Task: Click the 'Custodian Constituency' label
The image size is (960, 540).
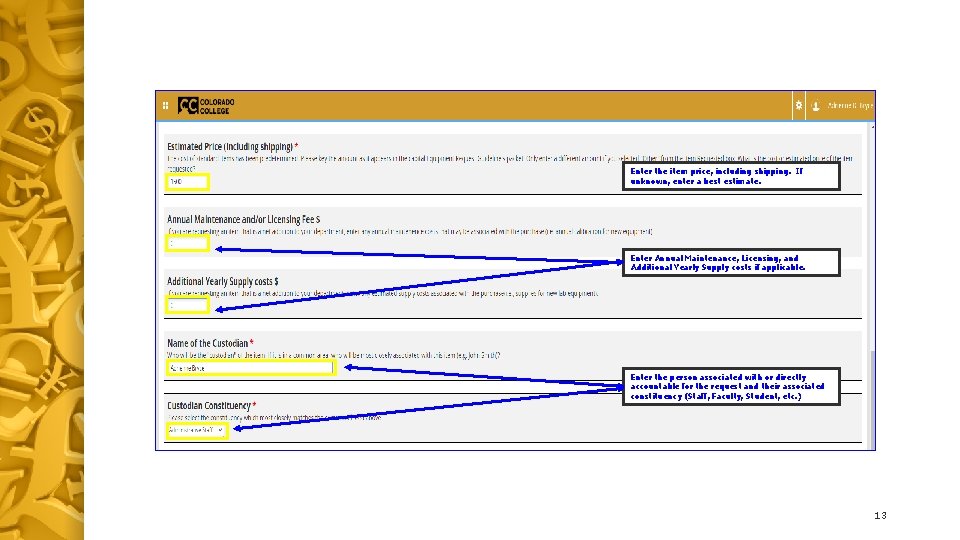Action: click(x=209, y=405)
